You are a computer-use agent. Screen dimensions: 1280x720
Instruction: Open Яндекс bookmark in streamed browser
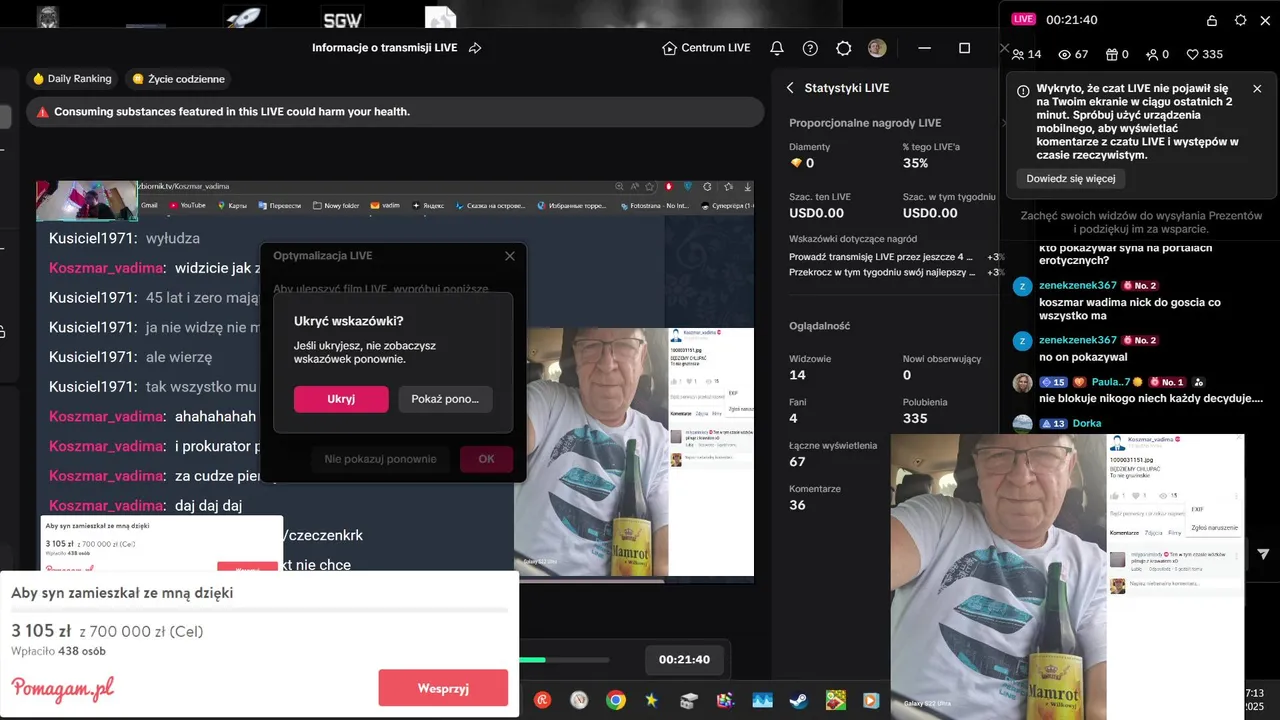[428, 205]
